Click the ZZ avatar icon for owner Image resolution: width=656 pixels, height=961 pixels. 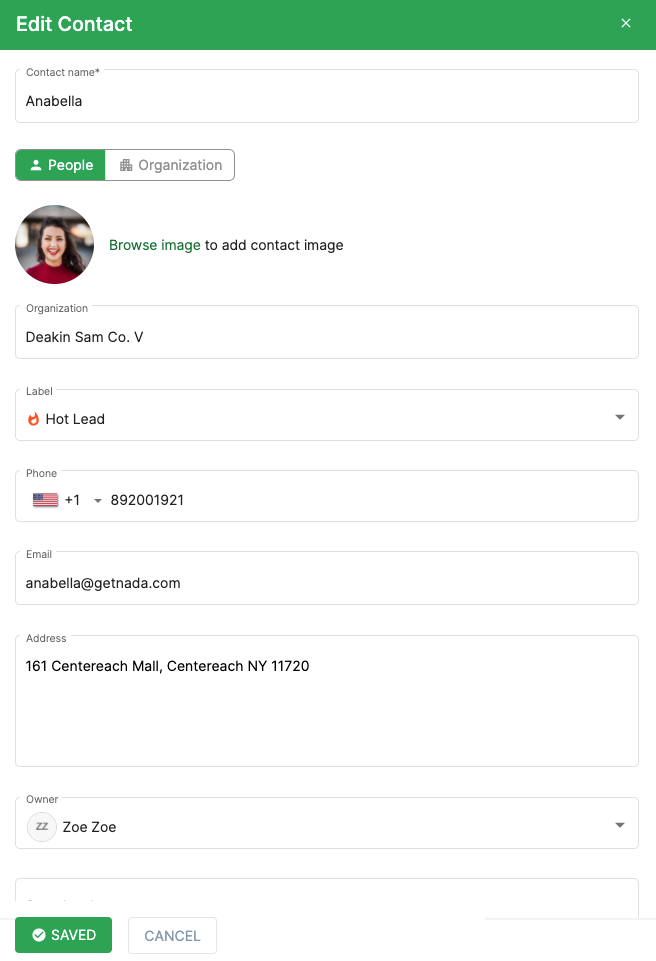[42, 827]
